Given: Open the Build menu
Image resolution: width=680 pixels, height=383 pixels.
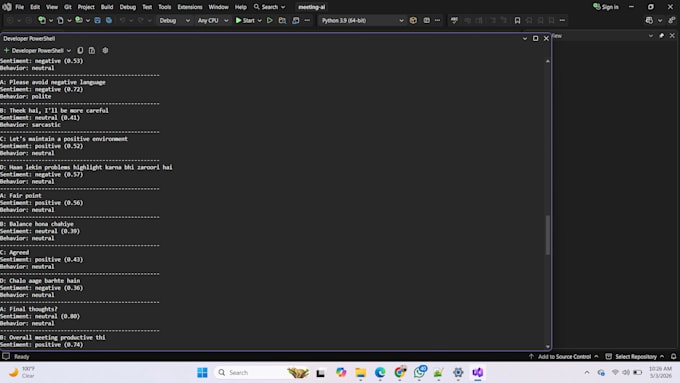Looking at the screenshot, I should pos(107,7).
